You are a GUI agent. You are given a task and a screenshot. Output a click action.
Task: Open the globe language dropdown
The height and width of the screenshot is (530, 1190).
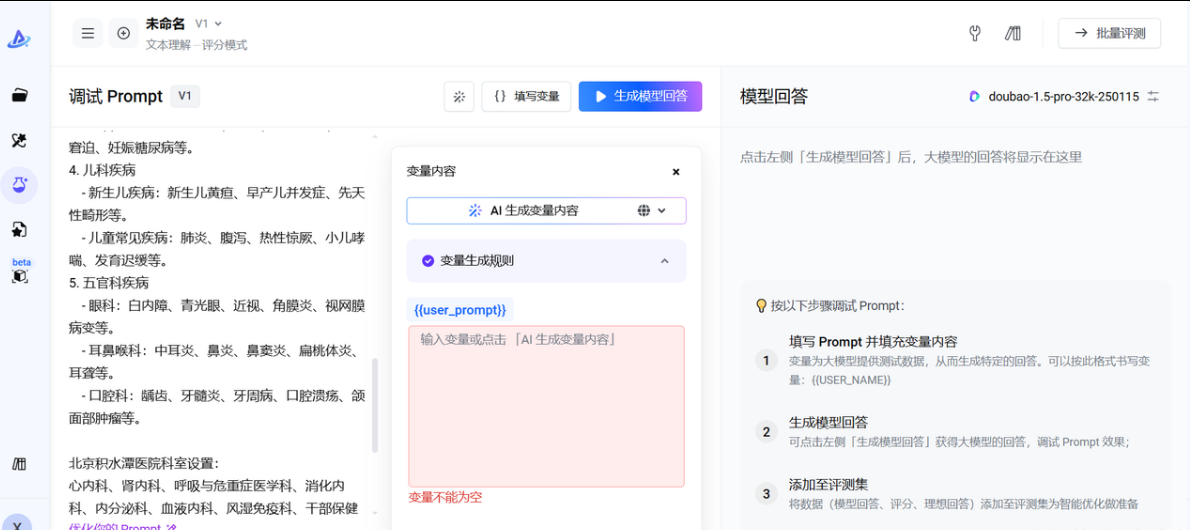pos(652,211)
